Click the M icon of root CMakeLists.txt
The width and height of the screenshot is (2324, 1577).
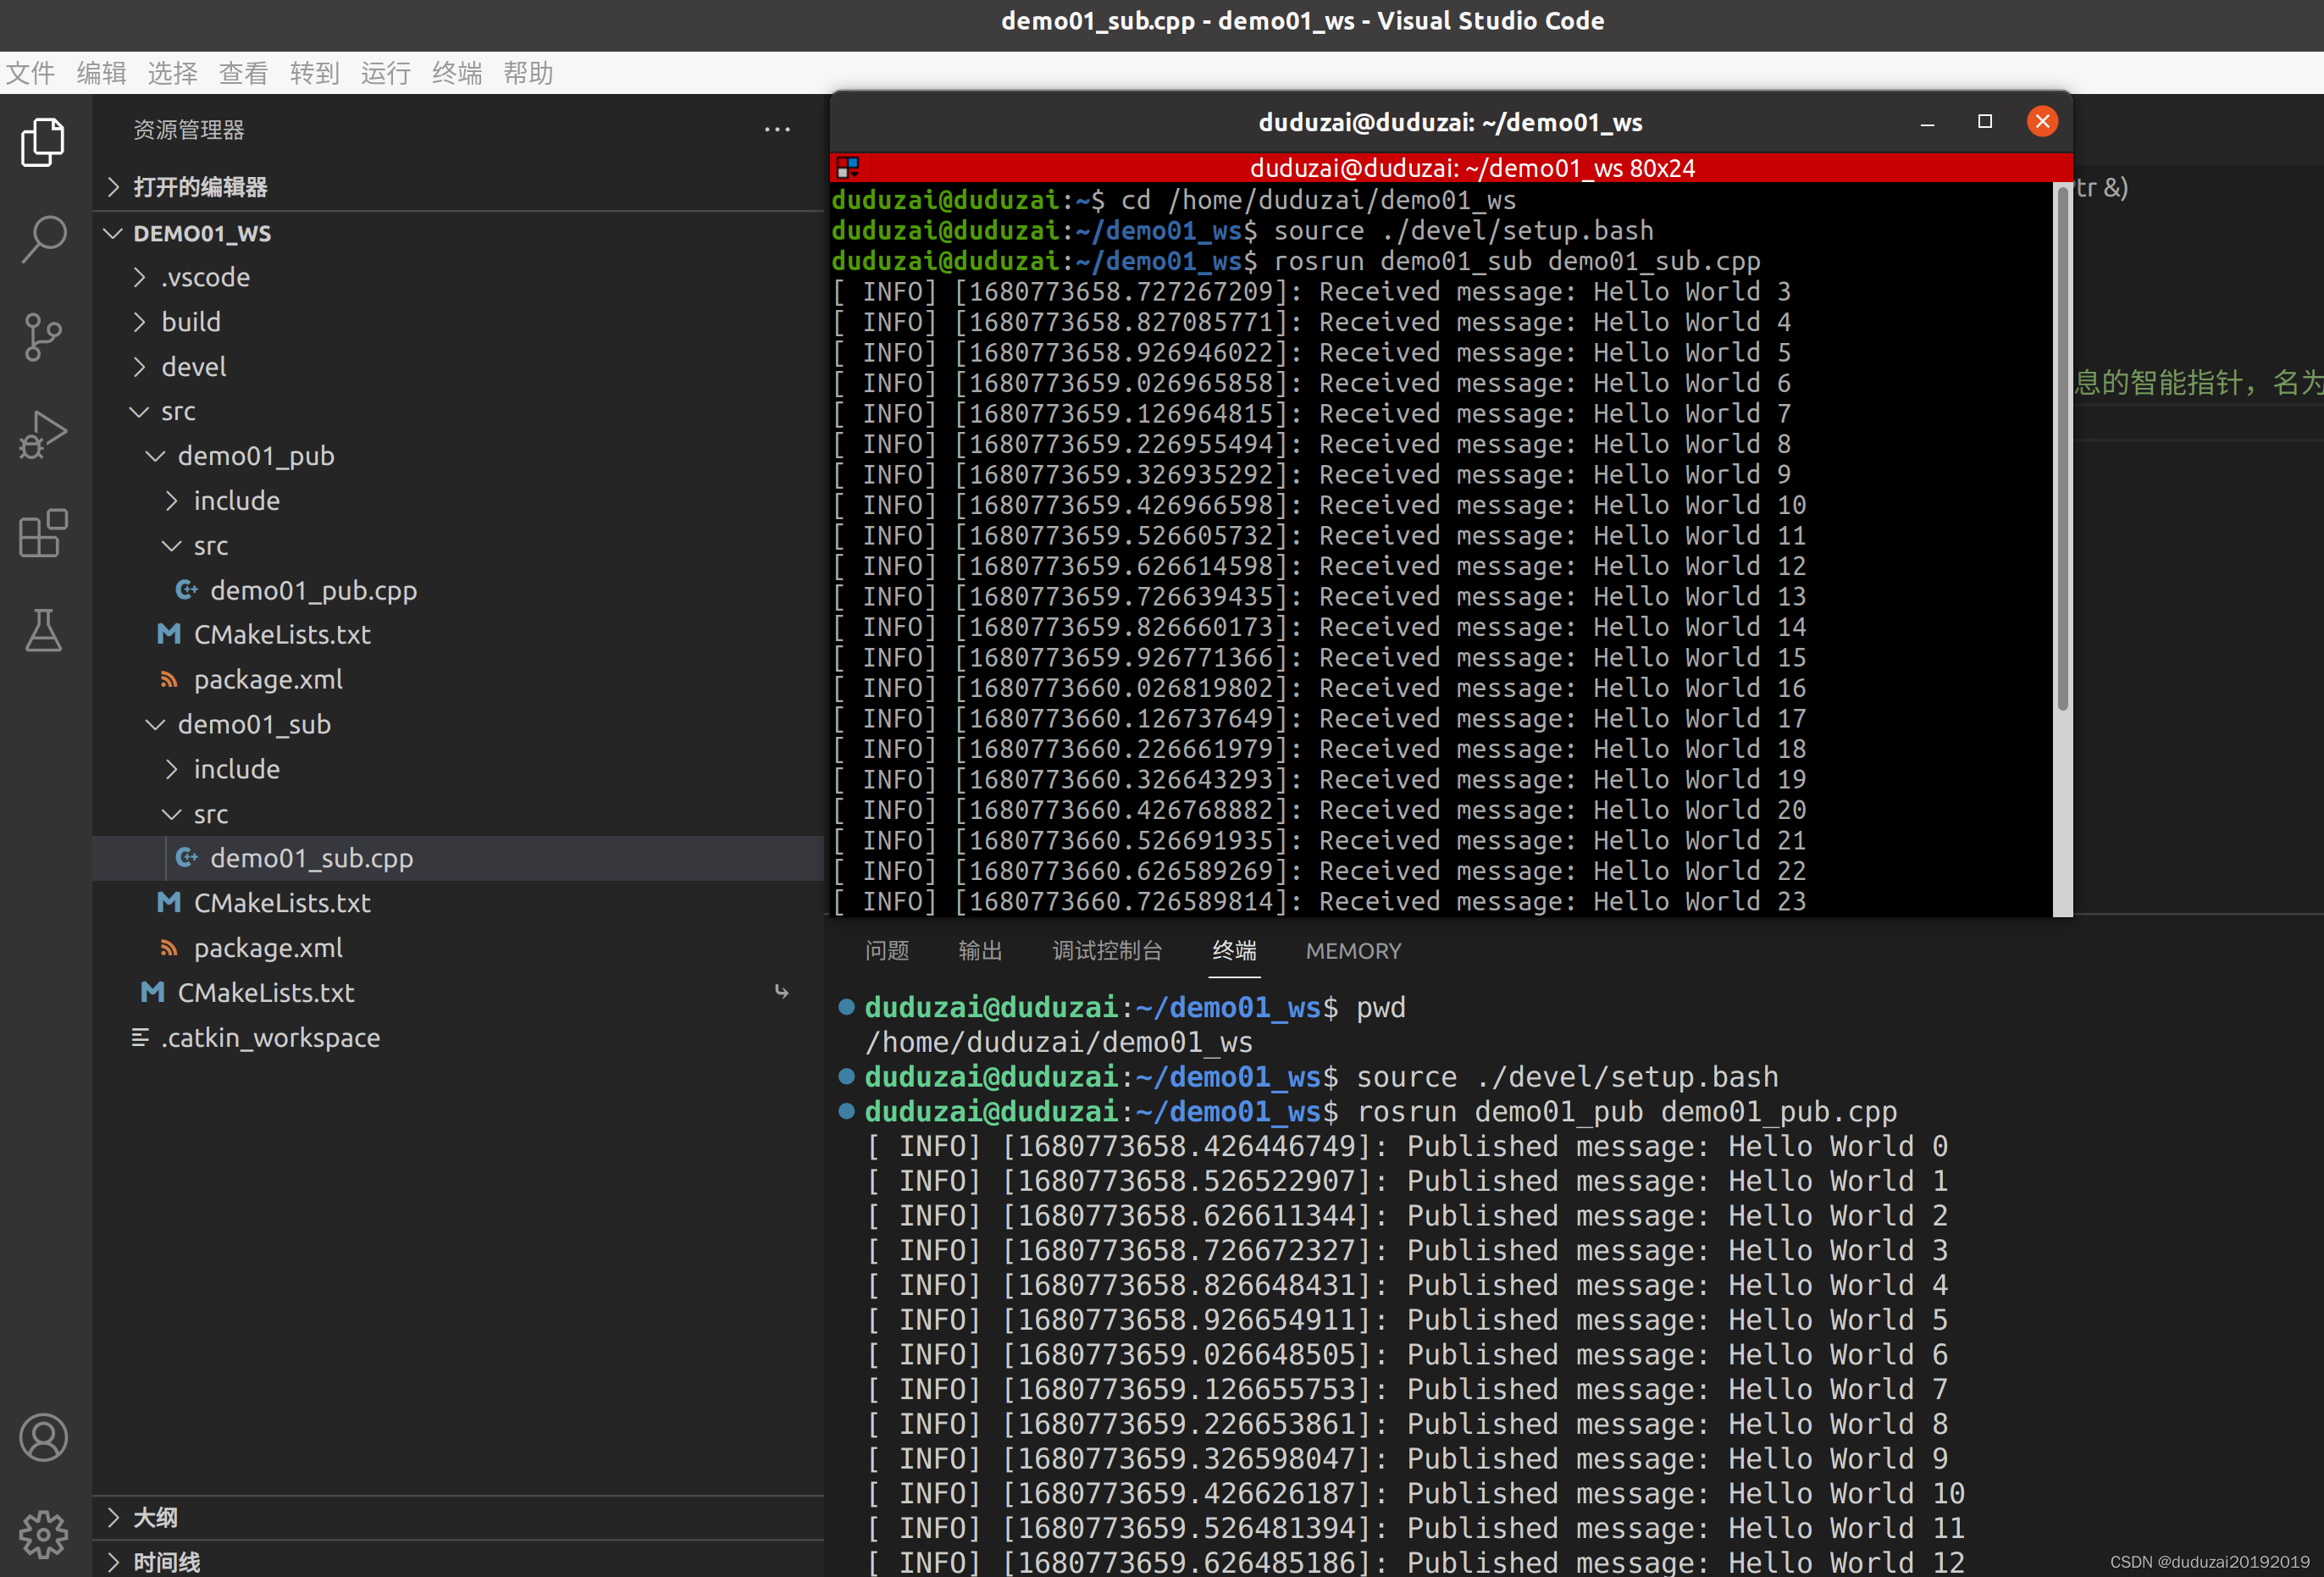(x=153, y=993)
